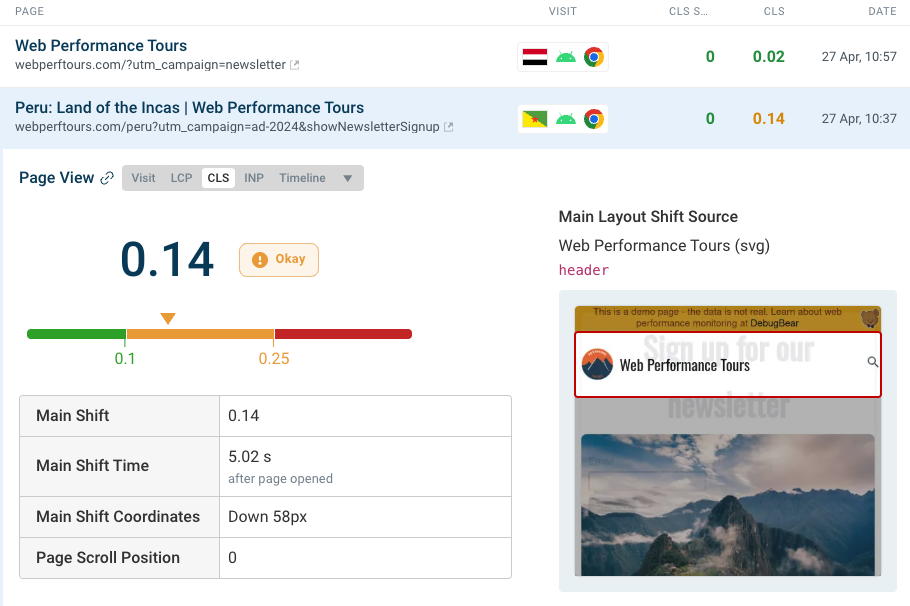Click Main Shift Coordinates label cell

120,517
